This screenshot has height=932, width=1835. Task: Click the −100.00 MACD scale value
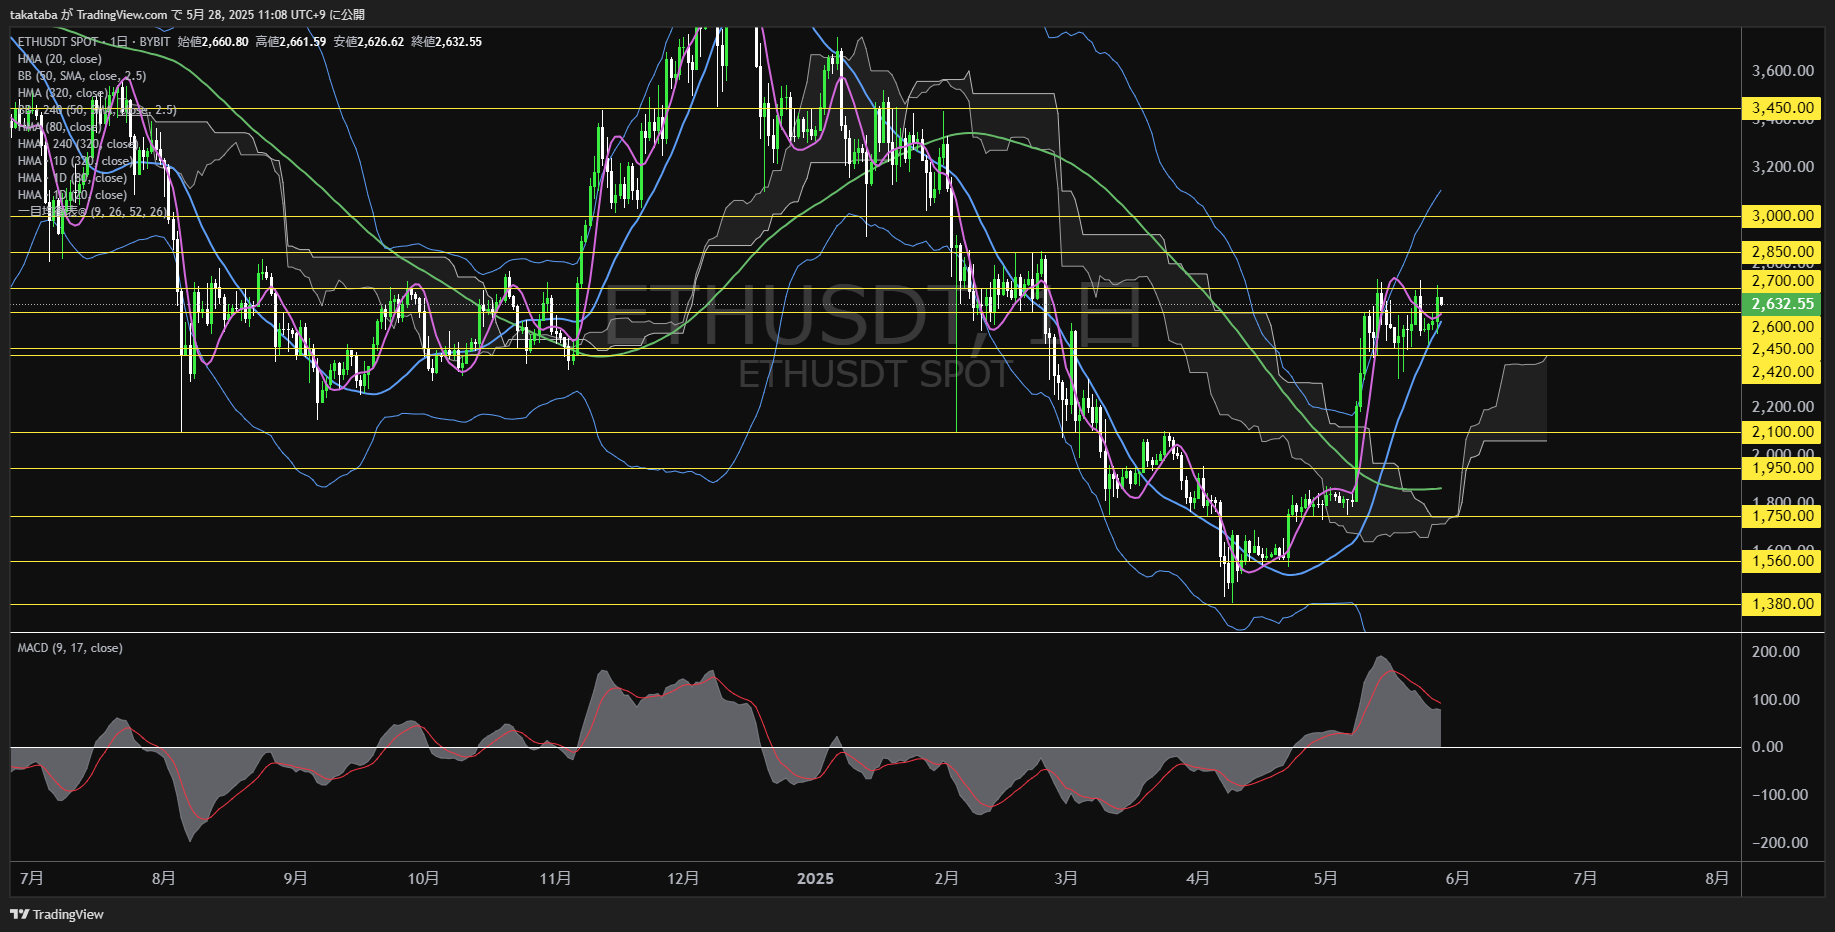pyautogui.click(x=1780, y=795)
